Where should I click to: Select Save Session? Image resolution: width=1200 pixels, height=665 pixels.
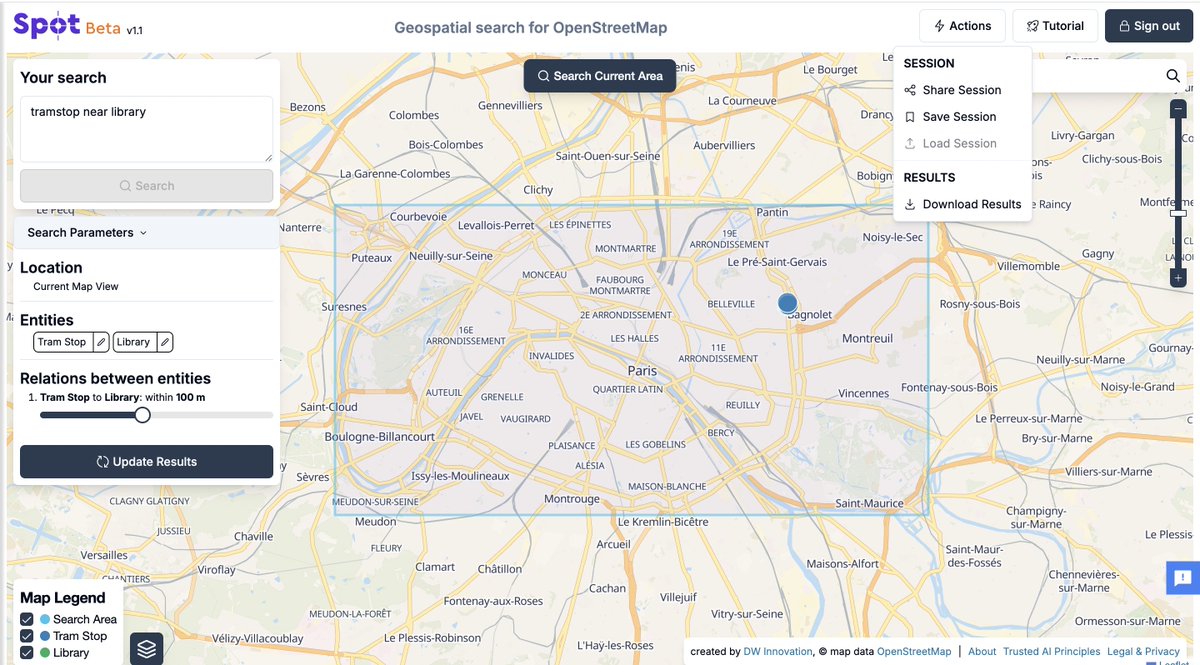coord(962,117)
